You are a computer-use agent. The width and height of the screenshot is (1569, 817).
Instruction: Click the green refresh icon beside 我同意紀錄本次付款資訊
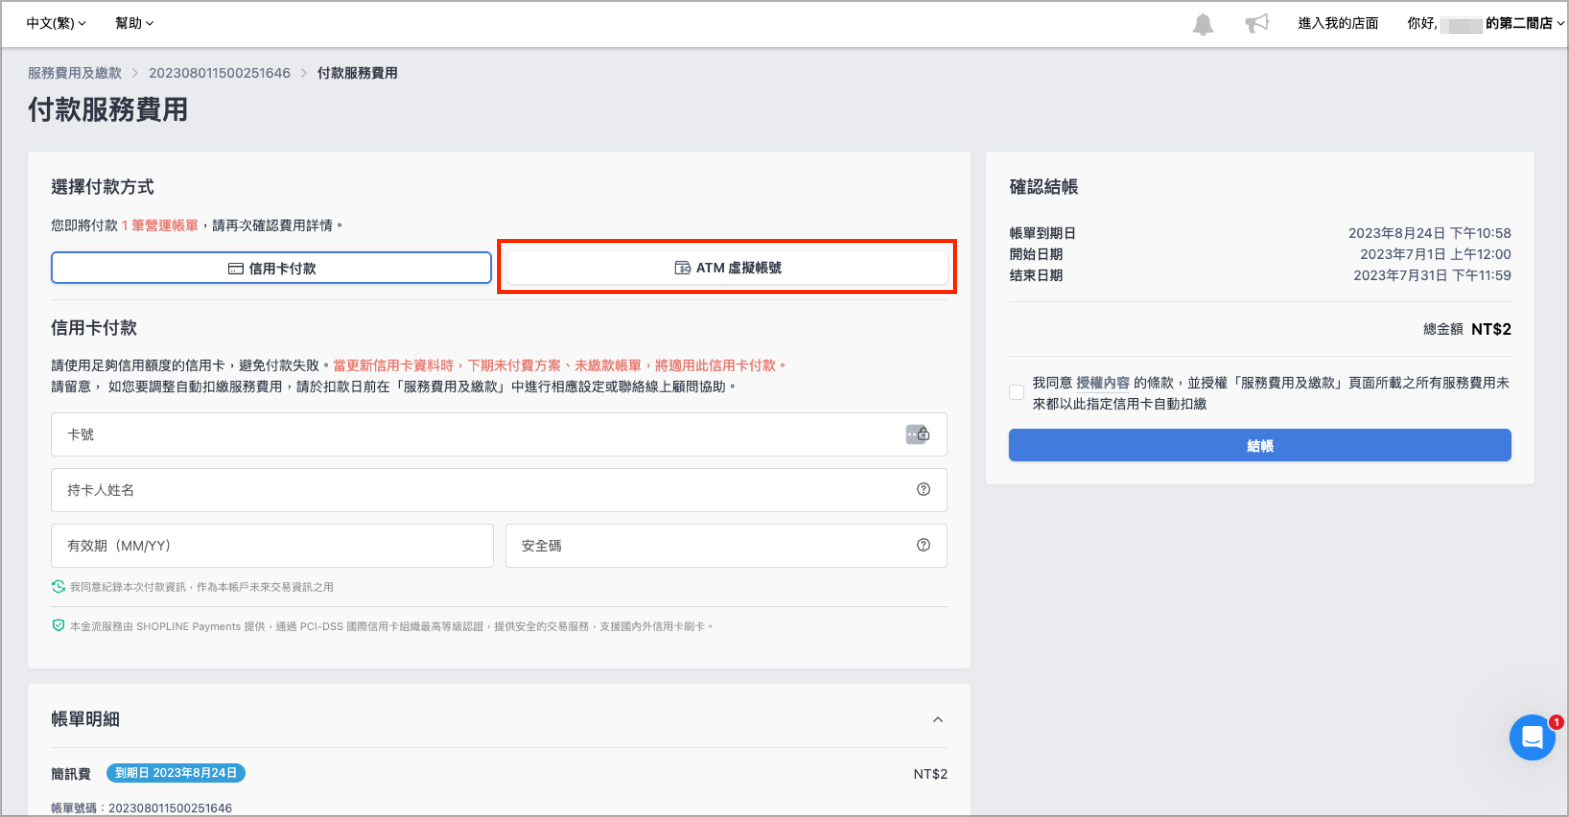[x=58, y=587]
